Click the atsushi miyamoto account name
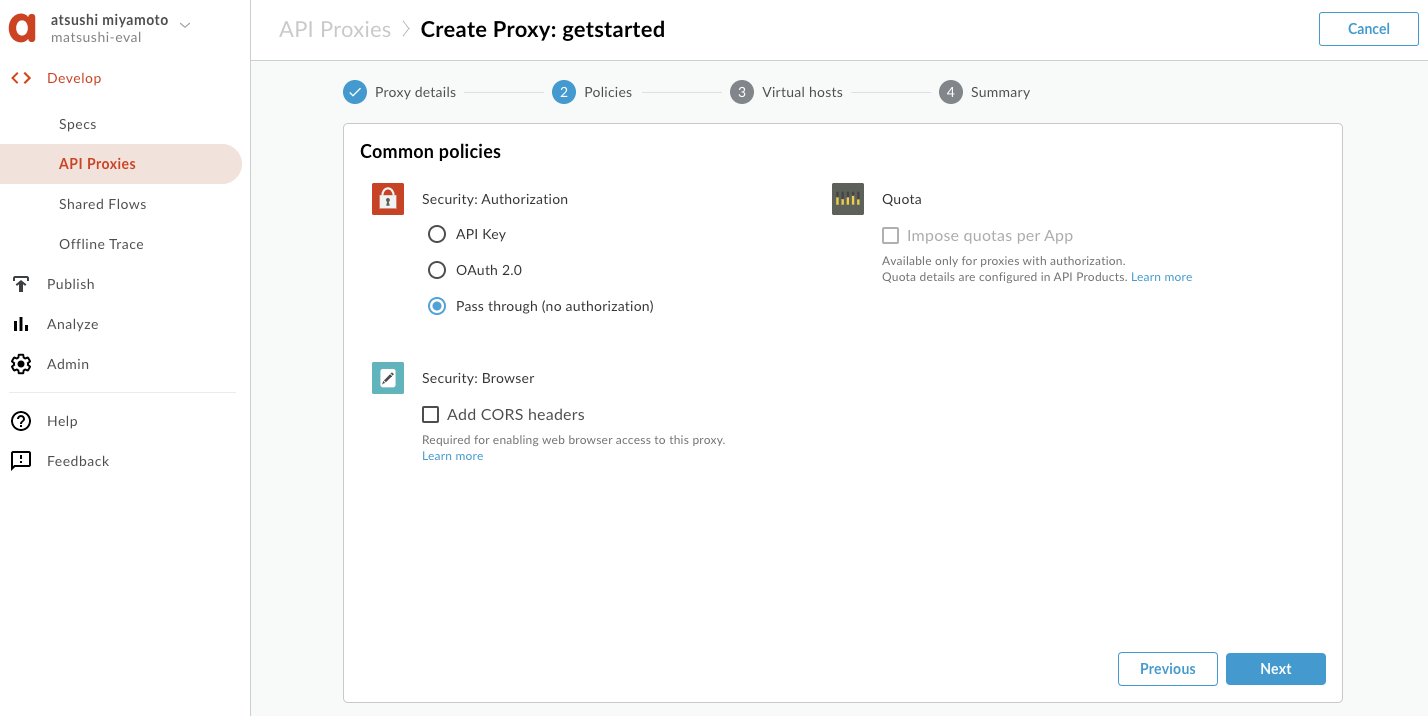The image size is (1428, 716). [x=110, y=20]
